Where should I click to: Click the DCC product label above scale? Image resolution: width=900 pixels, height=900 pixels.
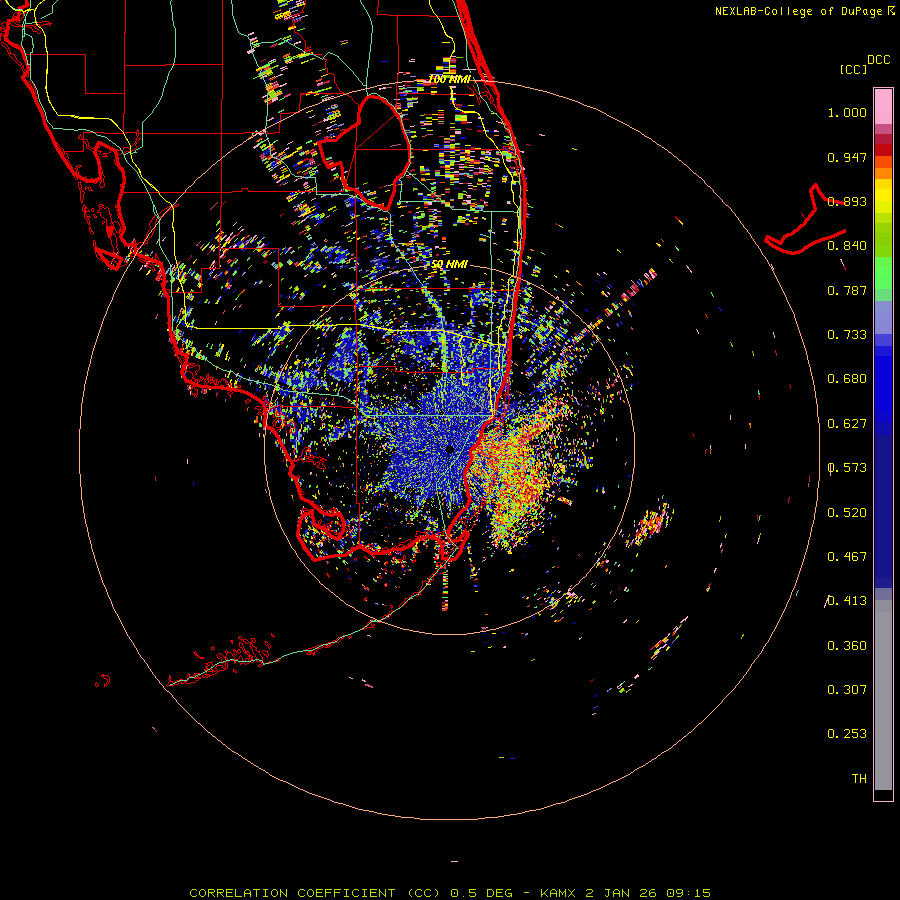click(x=878, y=60)
